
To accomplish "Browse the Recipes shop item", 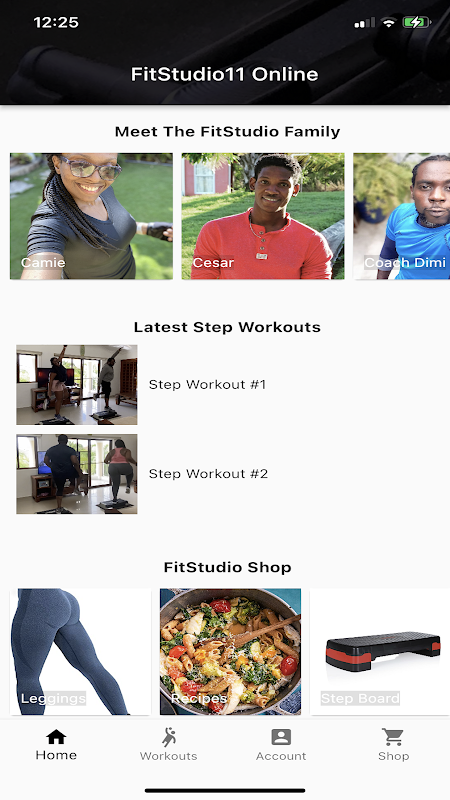I will (231, 652).
